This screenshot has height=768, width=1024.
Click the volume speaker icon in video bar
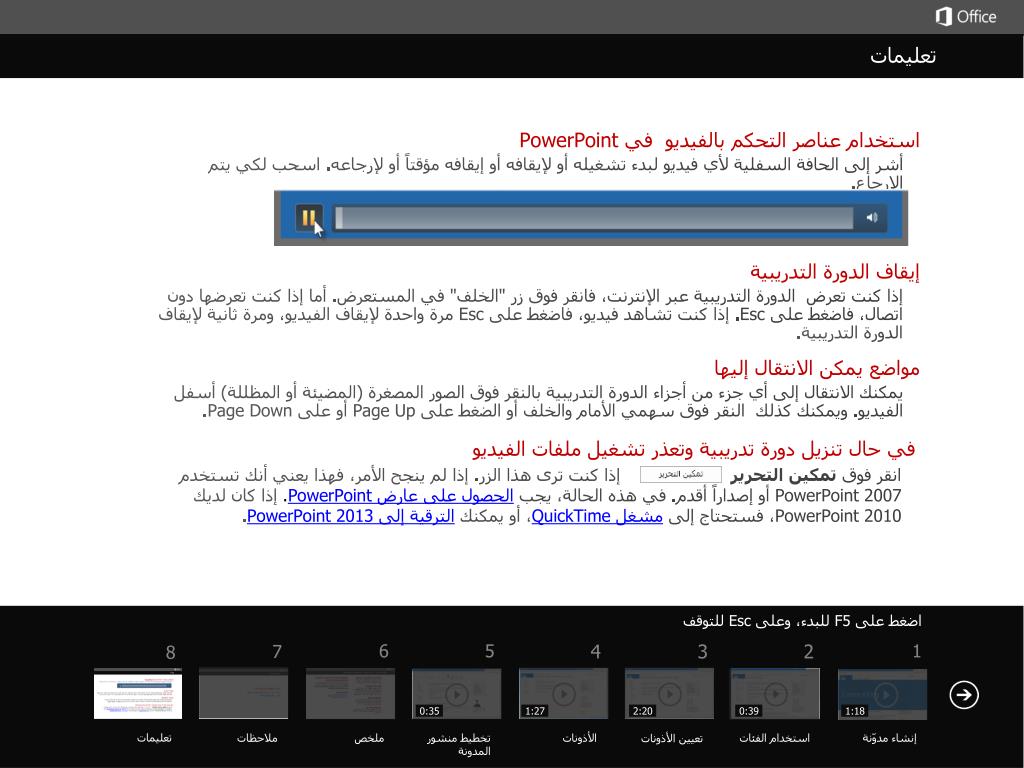872,217
